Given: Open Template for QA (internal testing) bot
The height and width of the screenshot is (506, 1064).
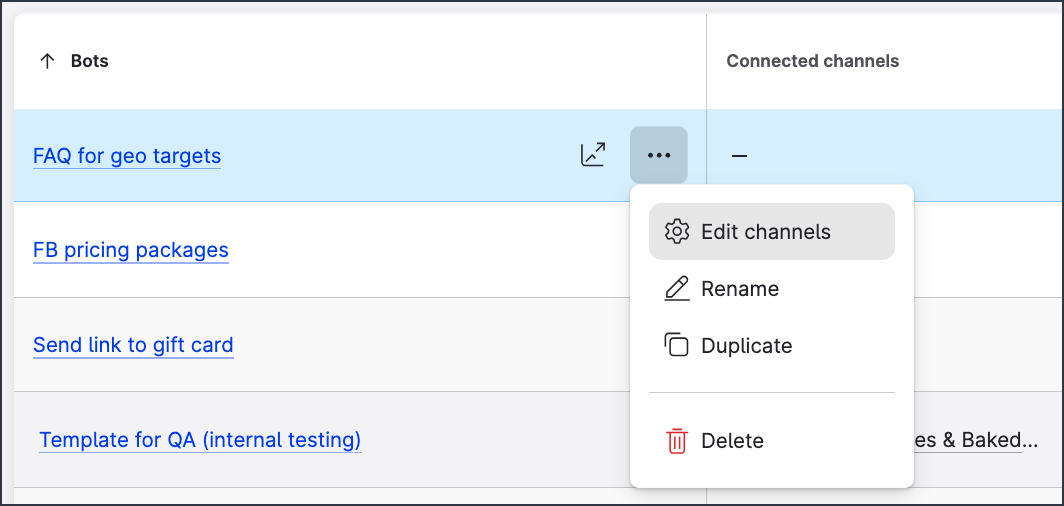Looking at the screenshot, I should [200, 439].
